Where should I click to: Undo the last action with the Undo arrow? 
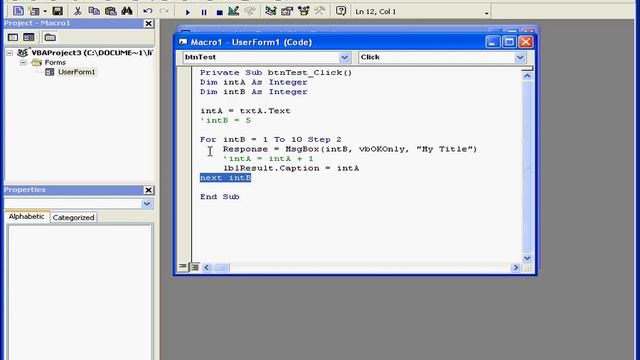coord(148,11)
